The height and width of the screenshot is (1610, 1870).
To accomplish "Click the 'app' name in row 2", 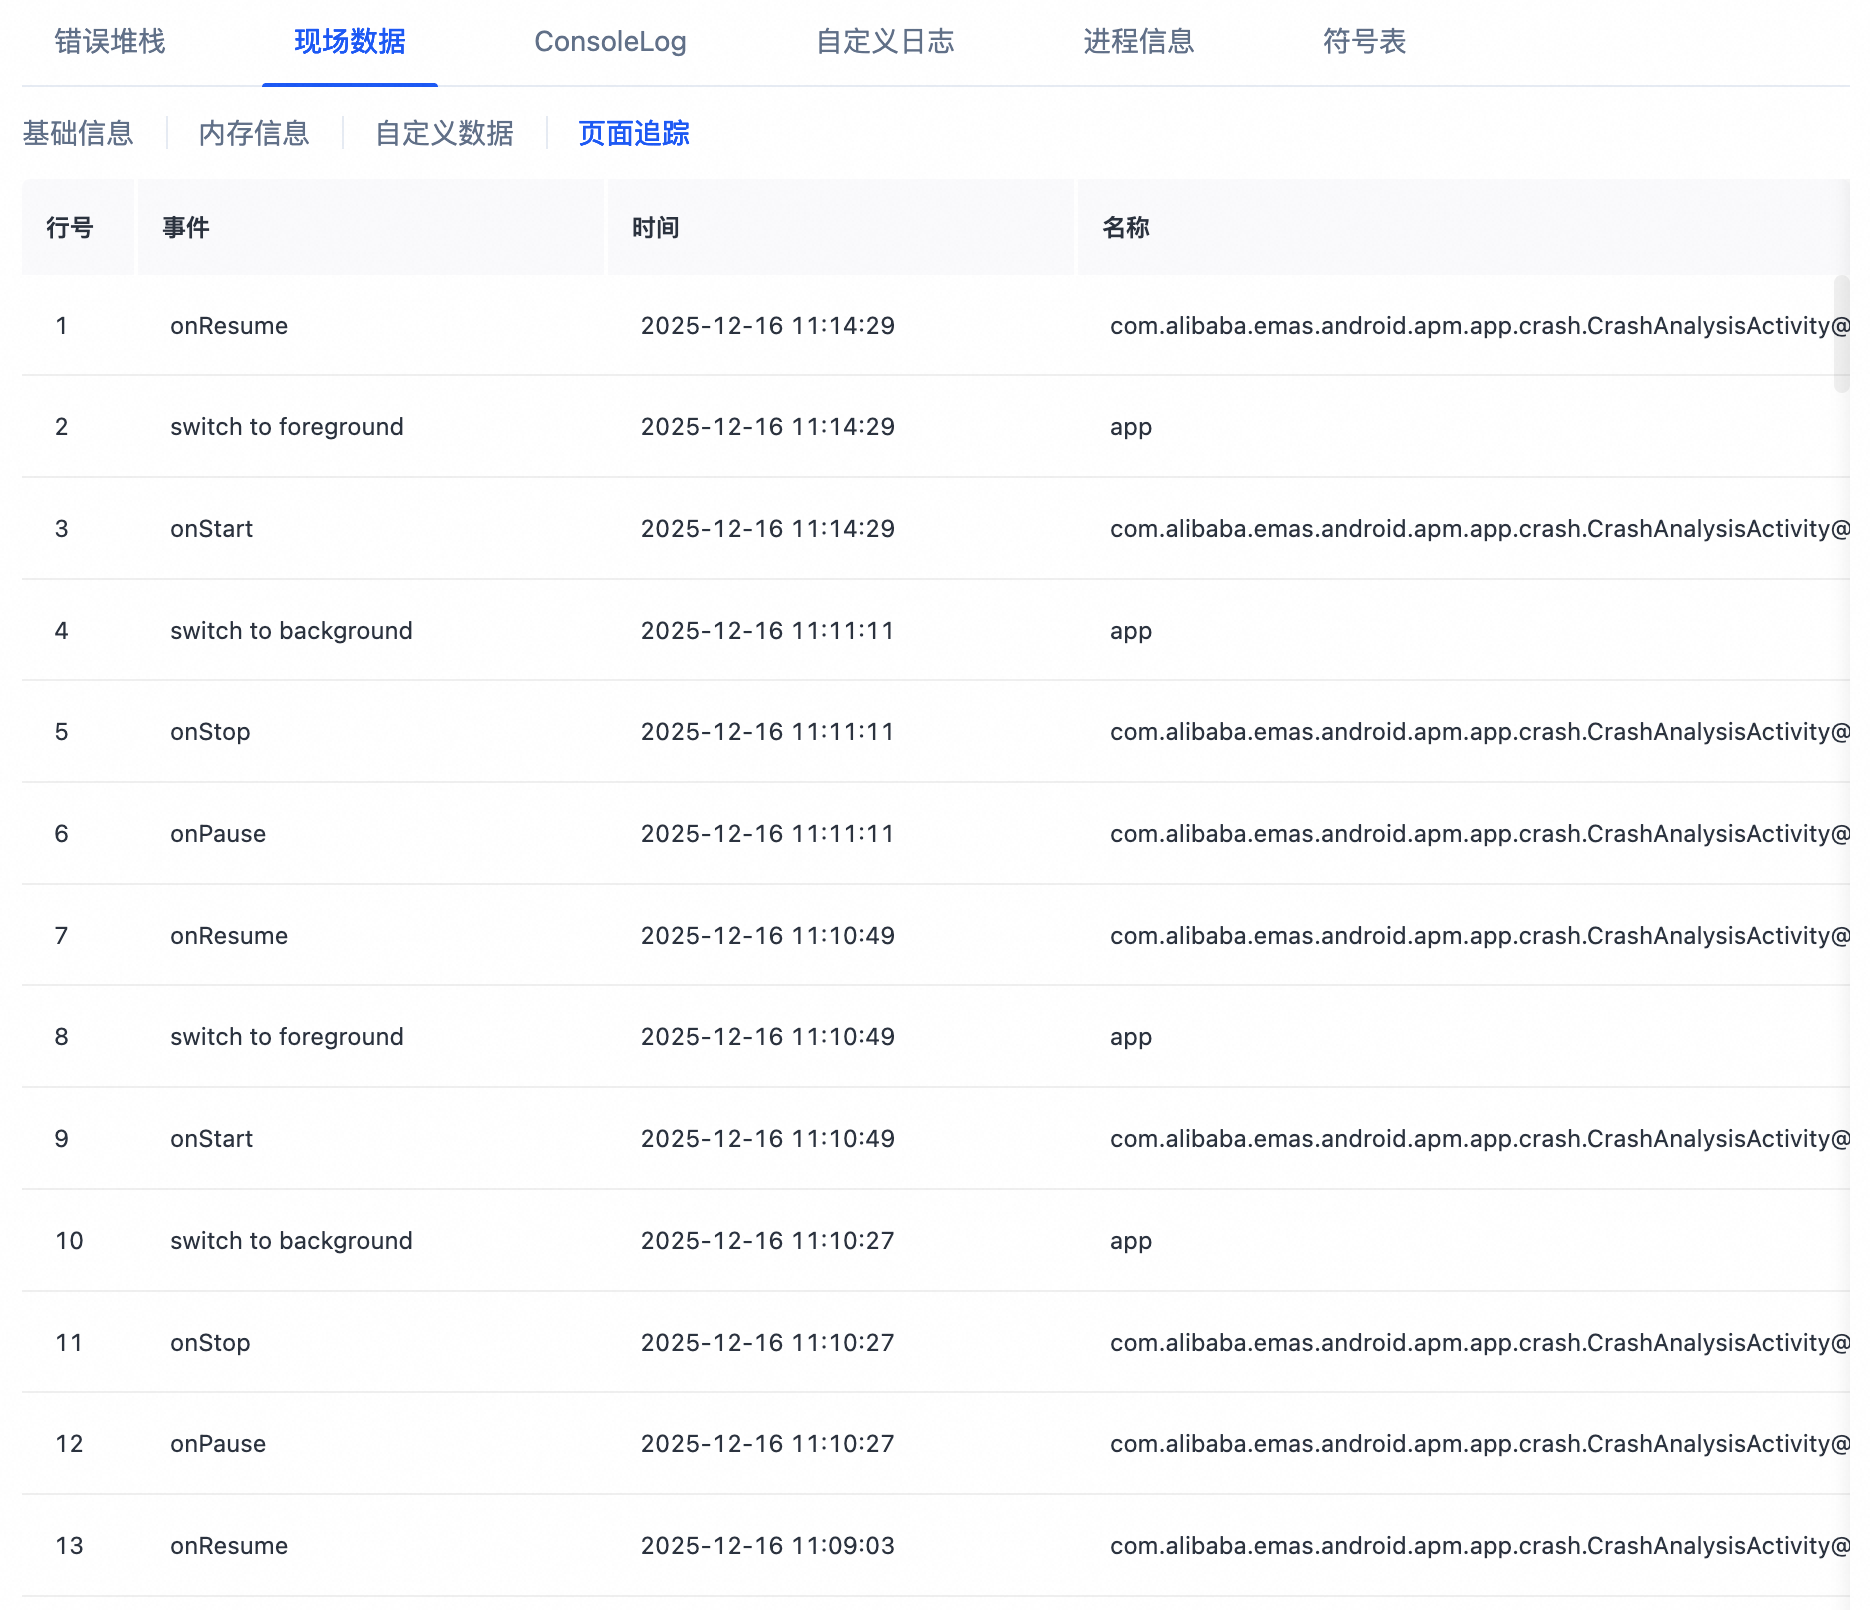I will coord(1131,428).
